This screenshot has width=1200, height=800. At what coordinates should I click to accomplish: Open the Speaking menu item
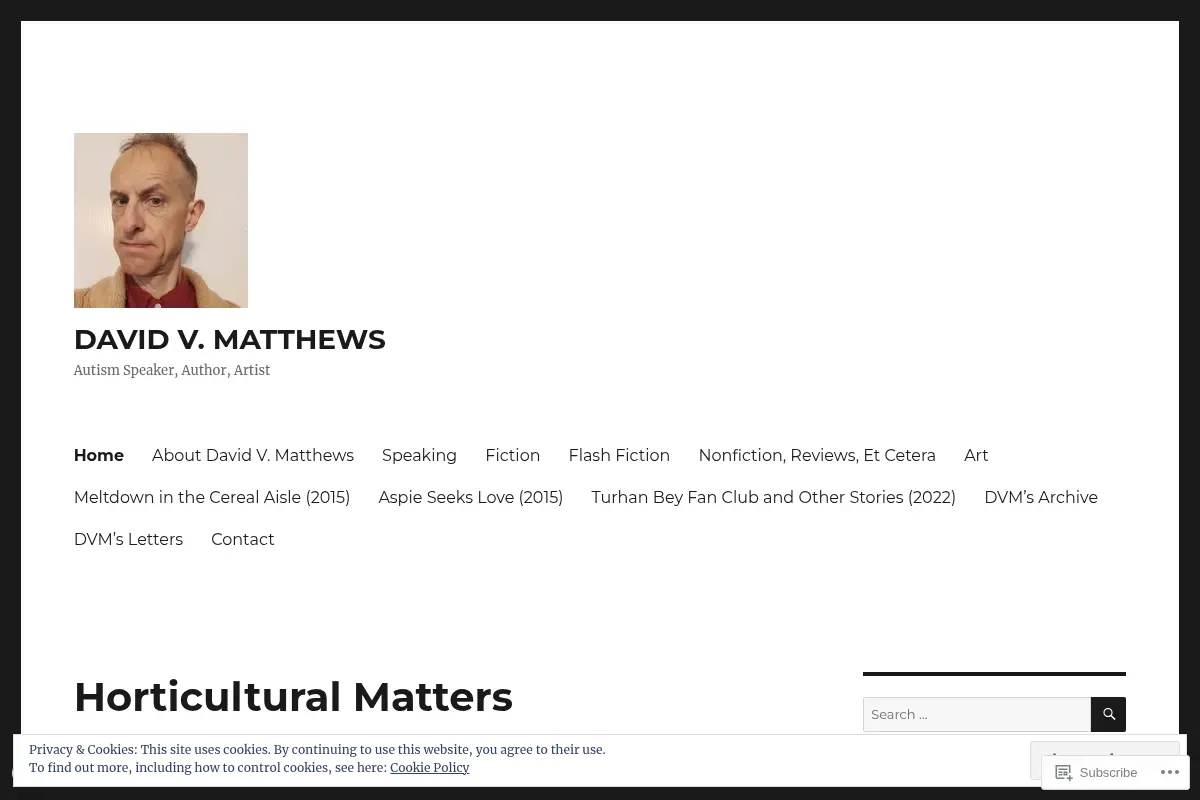click(x=419, y=455)
